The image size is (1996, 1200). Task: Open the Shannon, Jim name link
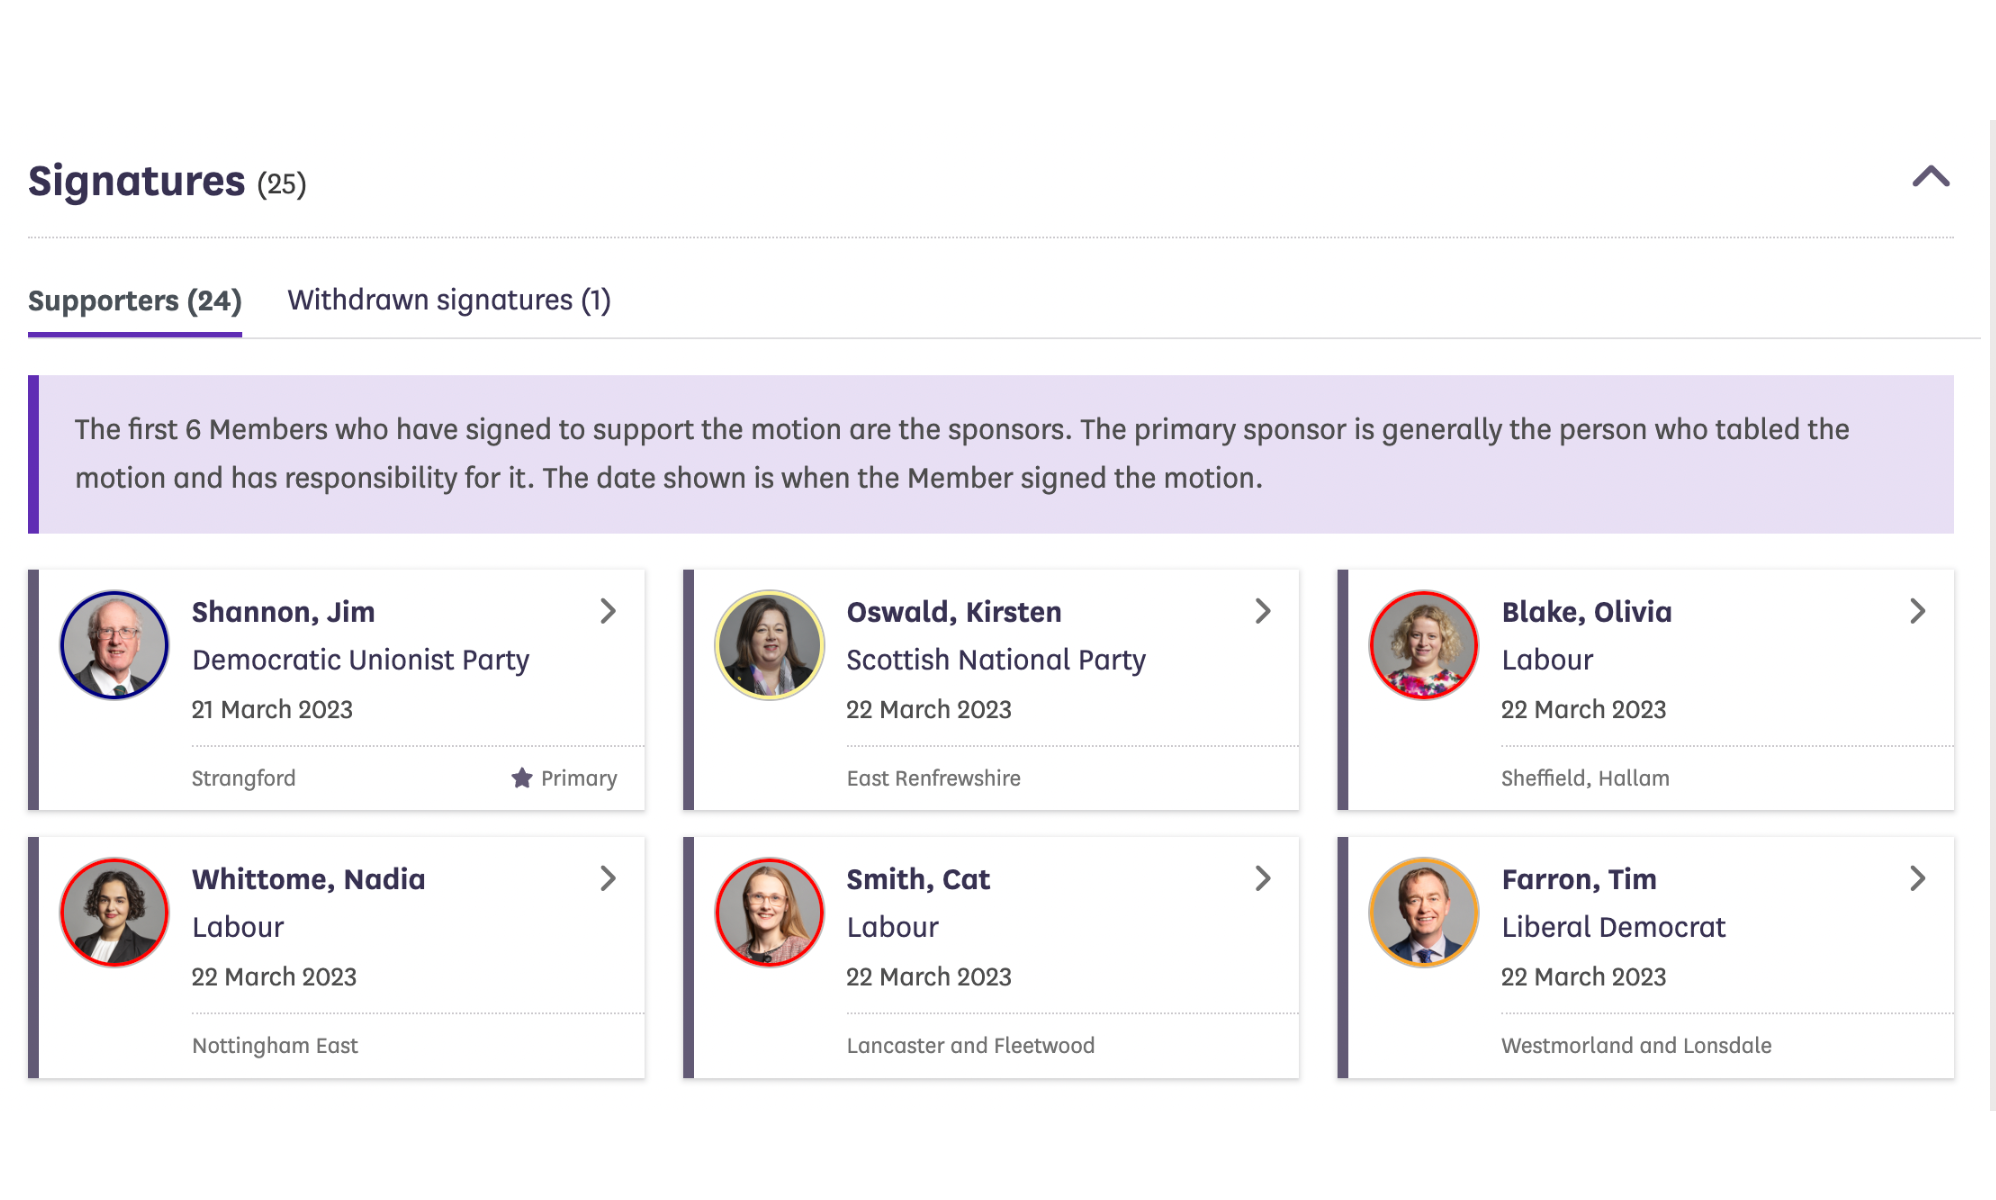coord(283,611)
